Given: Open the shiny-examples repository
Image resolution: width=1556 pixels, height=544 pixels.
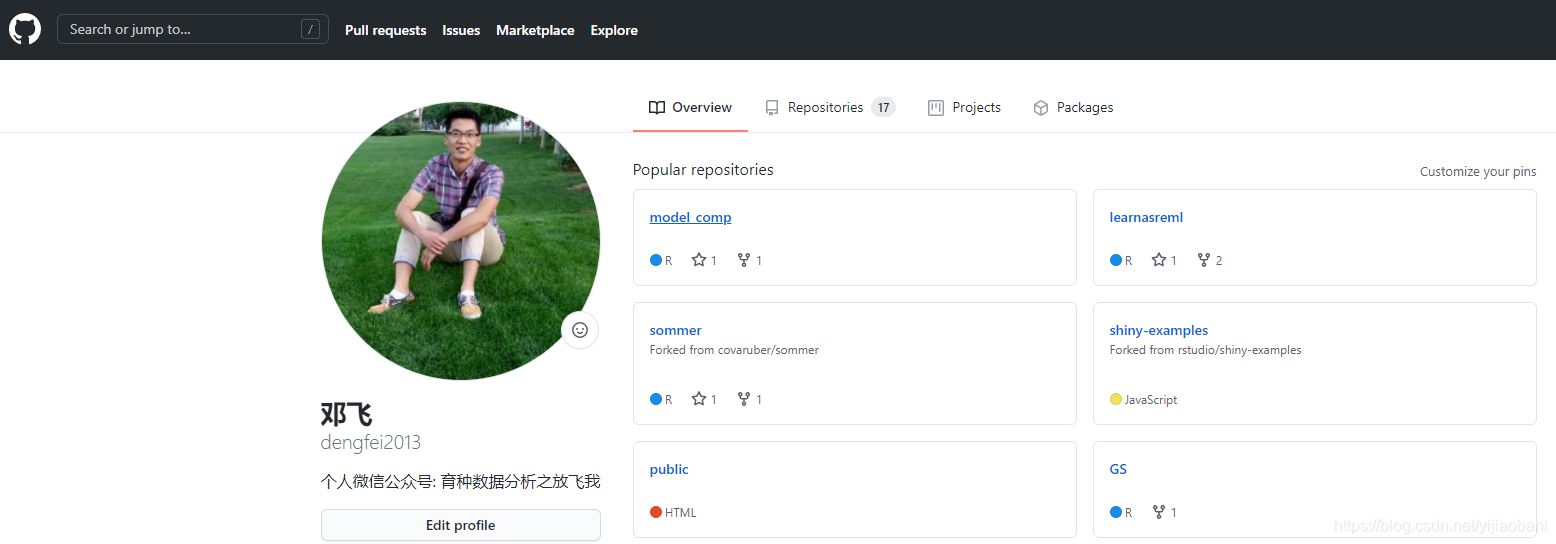Looking at the screenshot, I should pos(1158,330).
